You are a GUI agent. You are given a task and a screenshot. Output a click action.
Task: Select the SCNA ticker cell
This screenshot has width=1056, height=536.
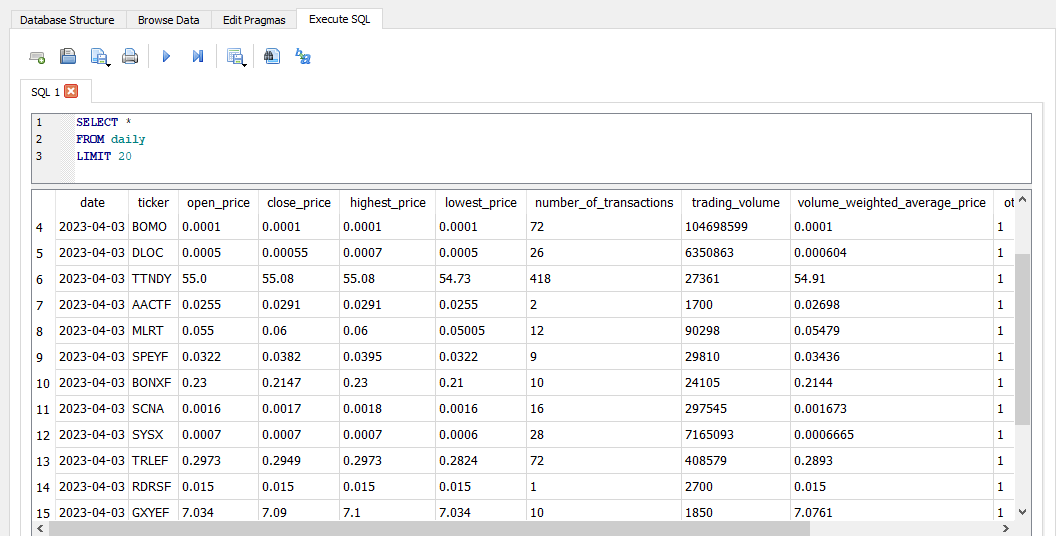click(x=153, y=409)
